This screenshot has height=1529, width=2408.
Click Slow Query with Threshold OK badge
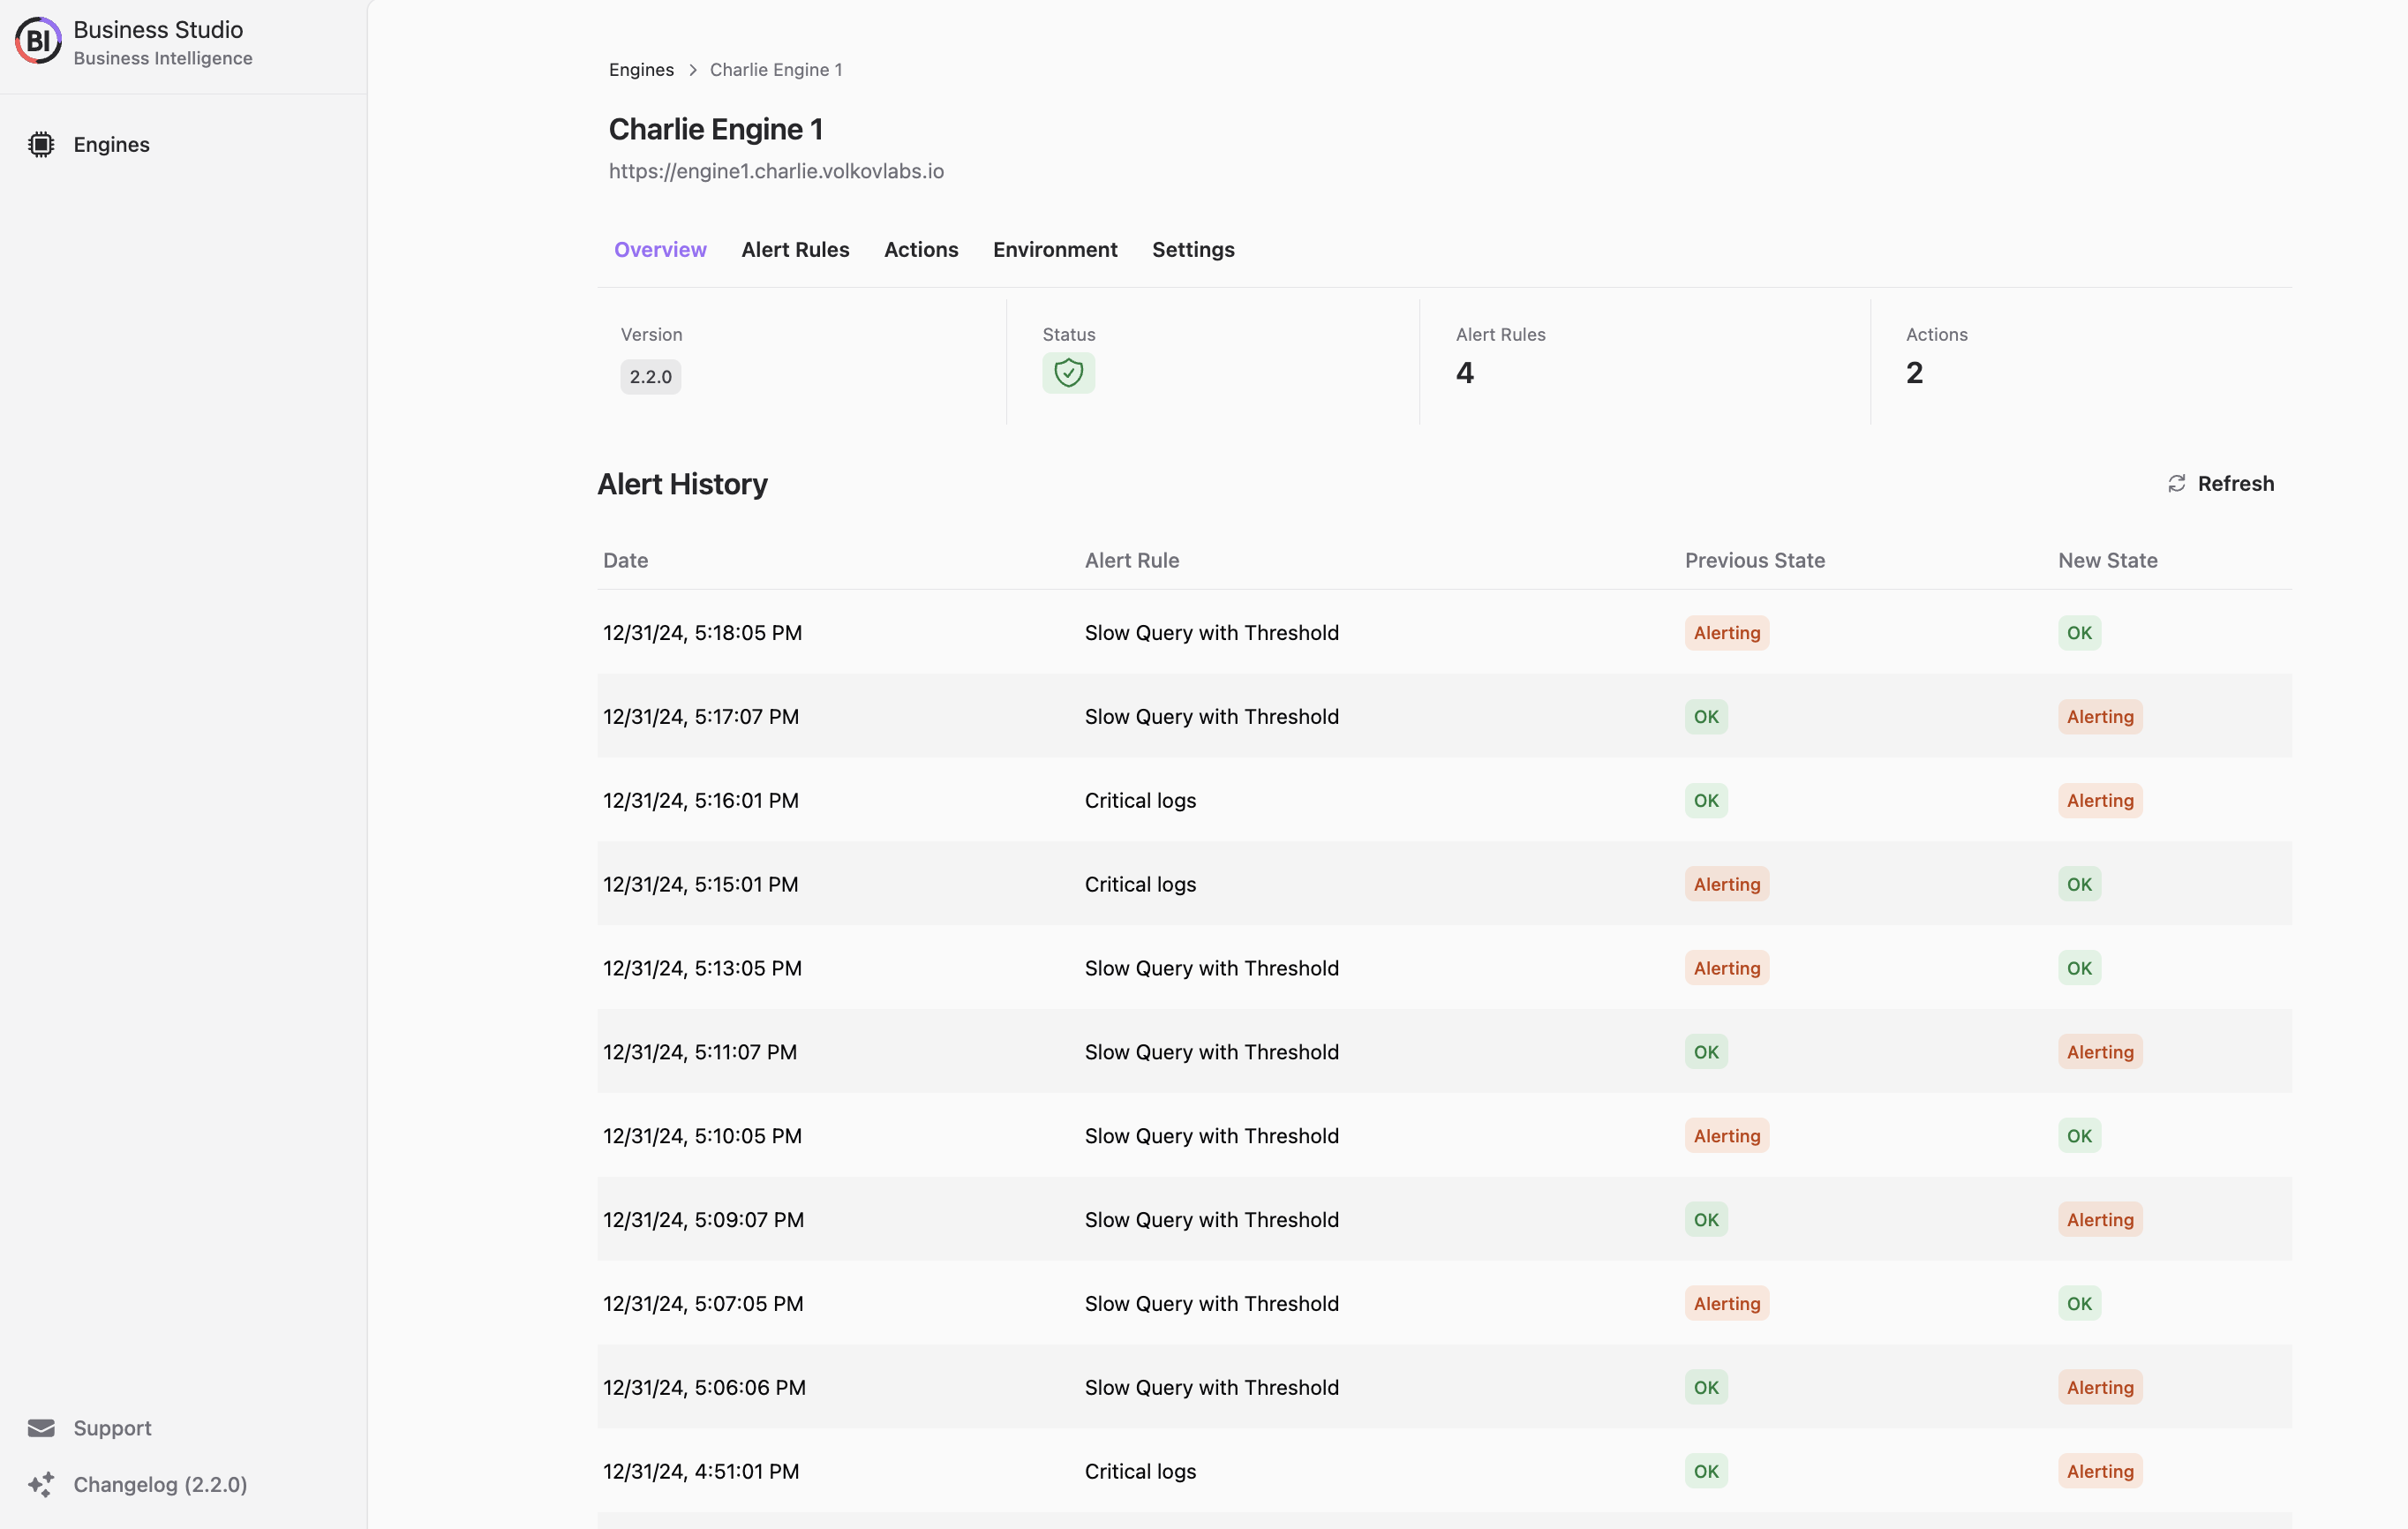coord(2080,632)
